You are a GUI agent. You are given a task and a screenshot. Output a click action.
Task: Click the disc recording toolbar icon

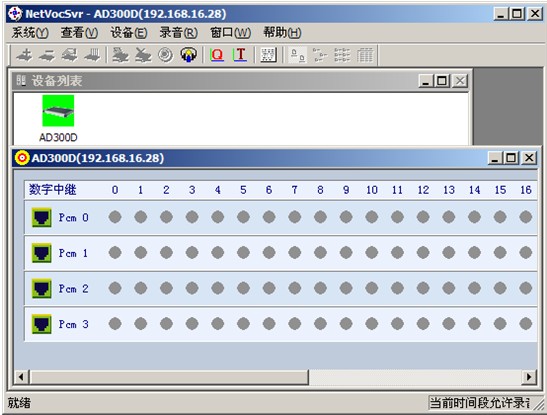click(165, 55)
